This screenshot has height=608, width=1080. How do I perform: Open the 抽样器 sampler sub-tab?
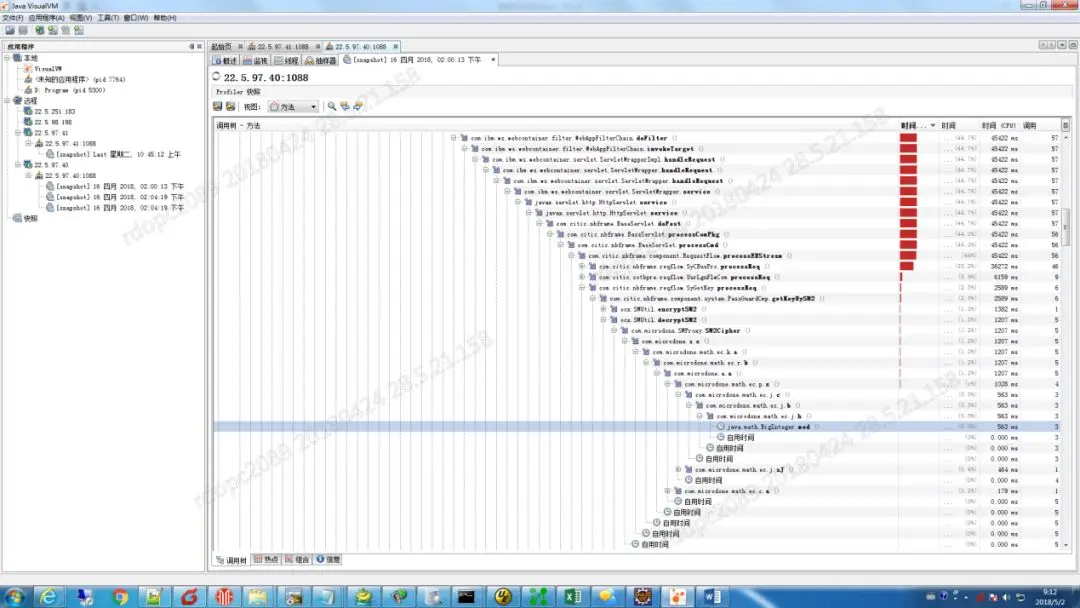321,61
